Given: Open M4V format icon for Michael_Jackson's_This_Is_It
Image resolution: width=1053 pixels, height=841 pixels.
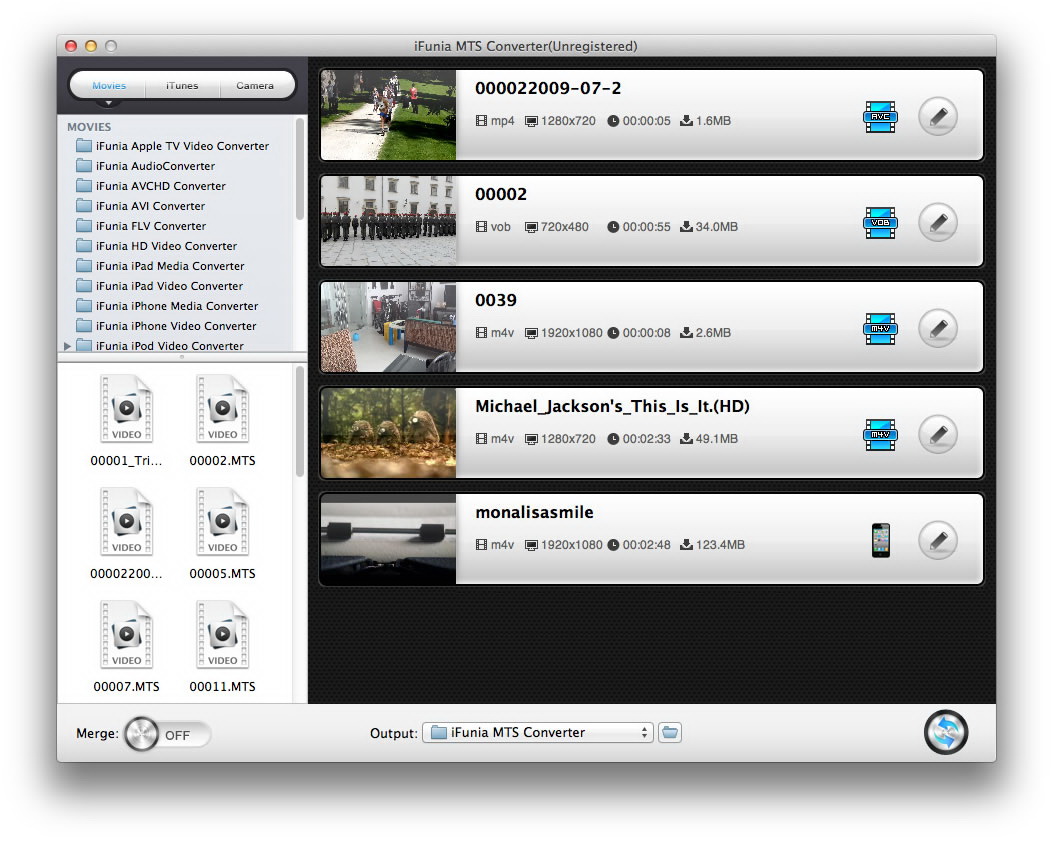Looking at the screenshot, I should pos(880,435).
